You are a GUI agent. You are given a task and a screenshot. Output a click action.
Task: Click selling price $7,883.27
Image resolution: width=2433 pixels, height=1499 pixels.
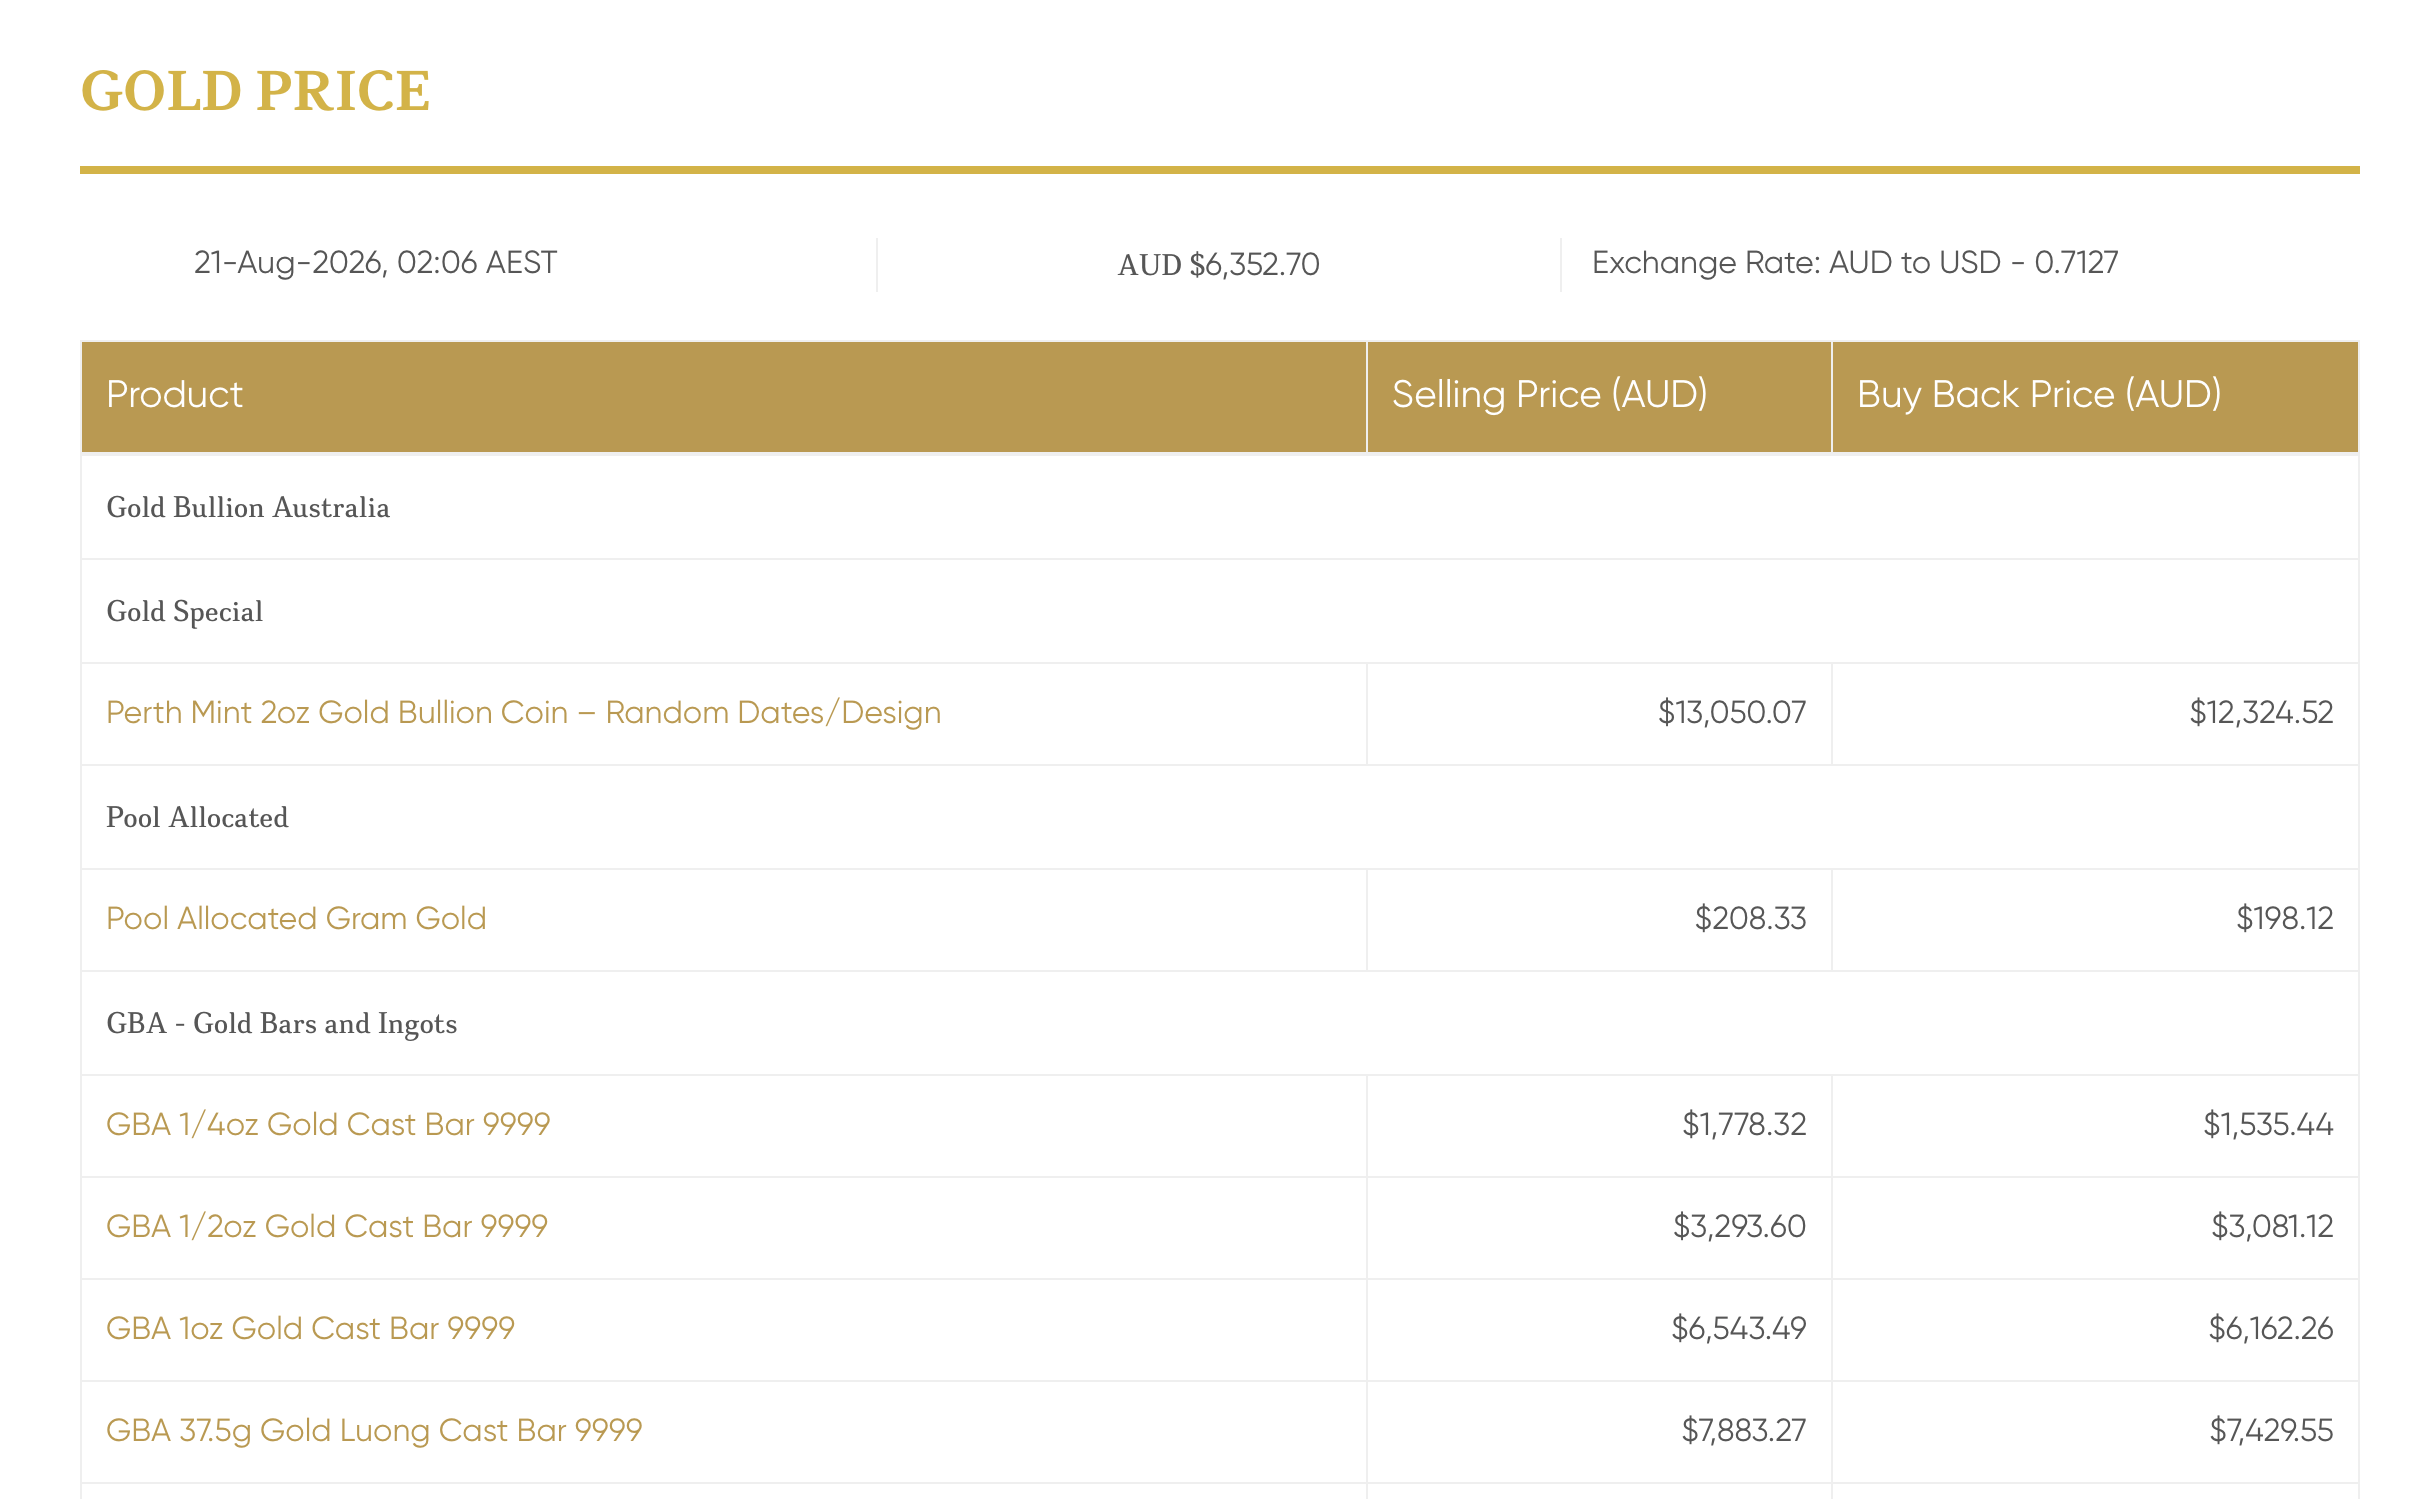click(x=1744, y=1431)
